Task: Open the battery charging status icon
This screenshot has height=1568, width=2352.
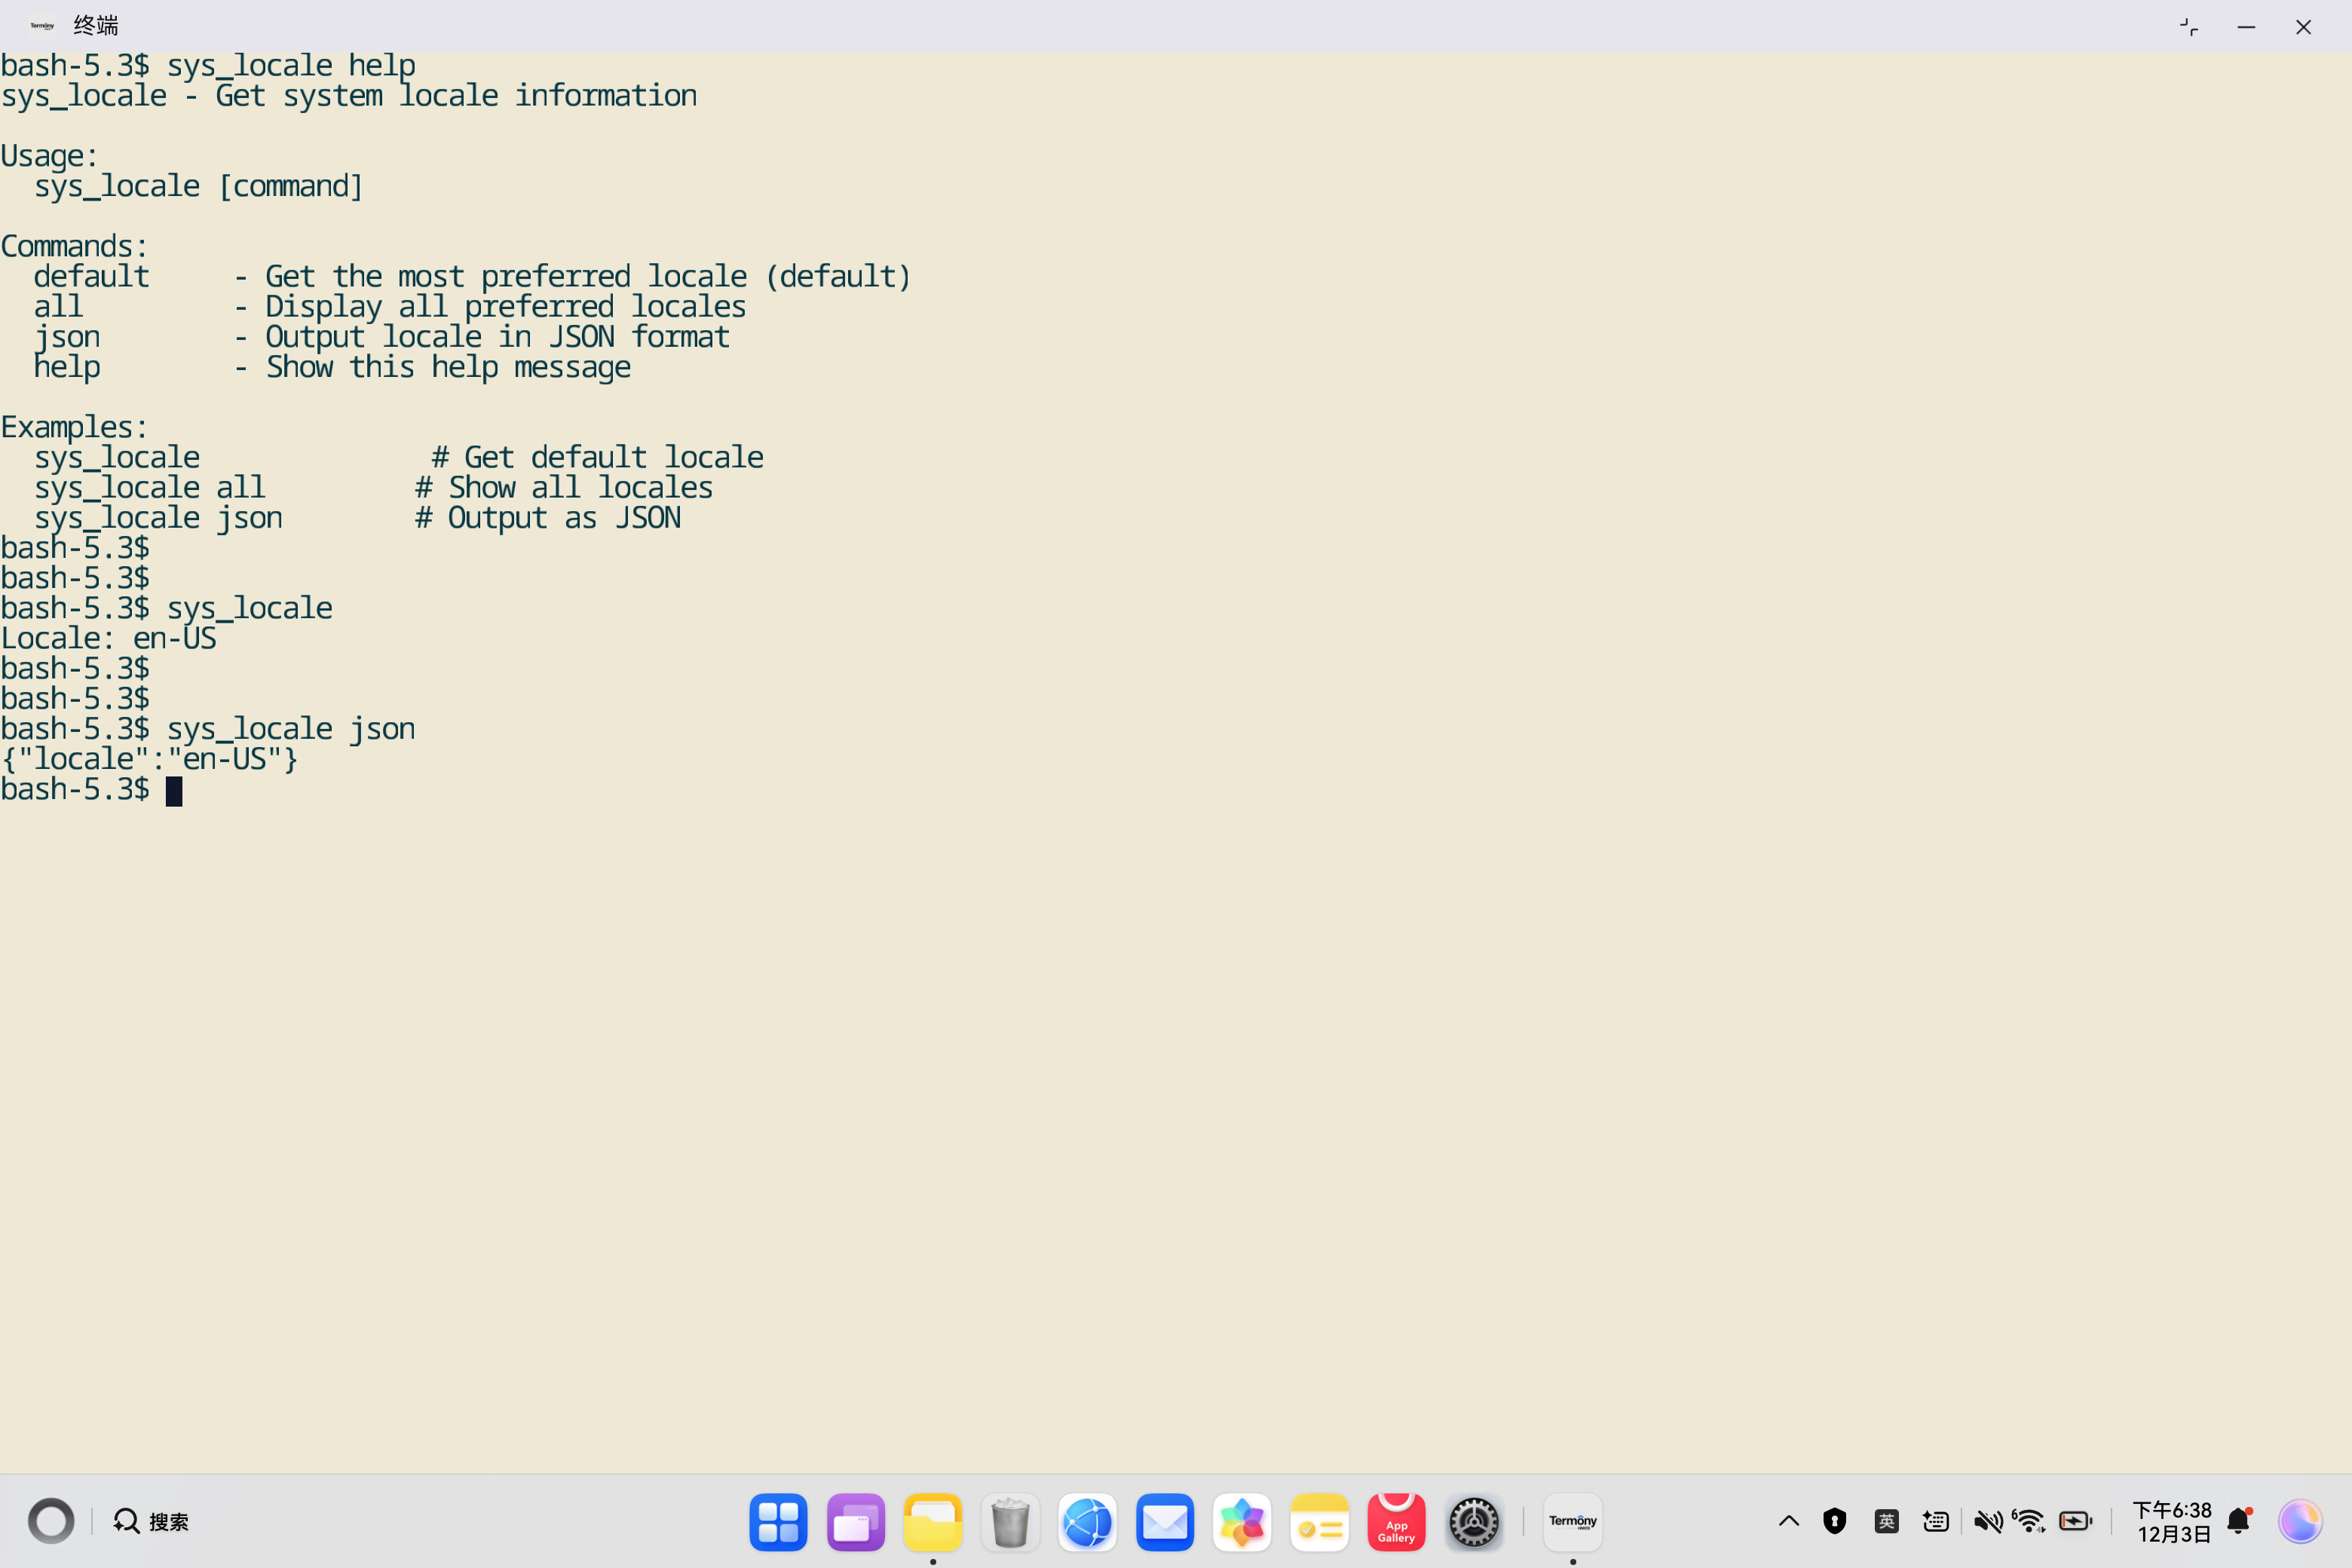Action: click(2075, 1522)
